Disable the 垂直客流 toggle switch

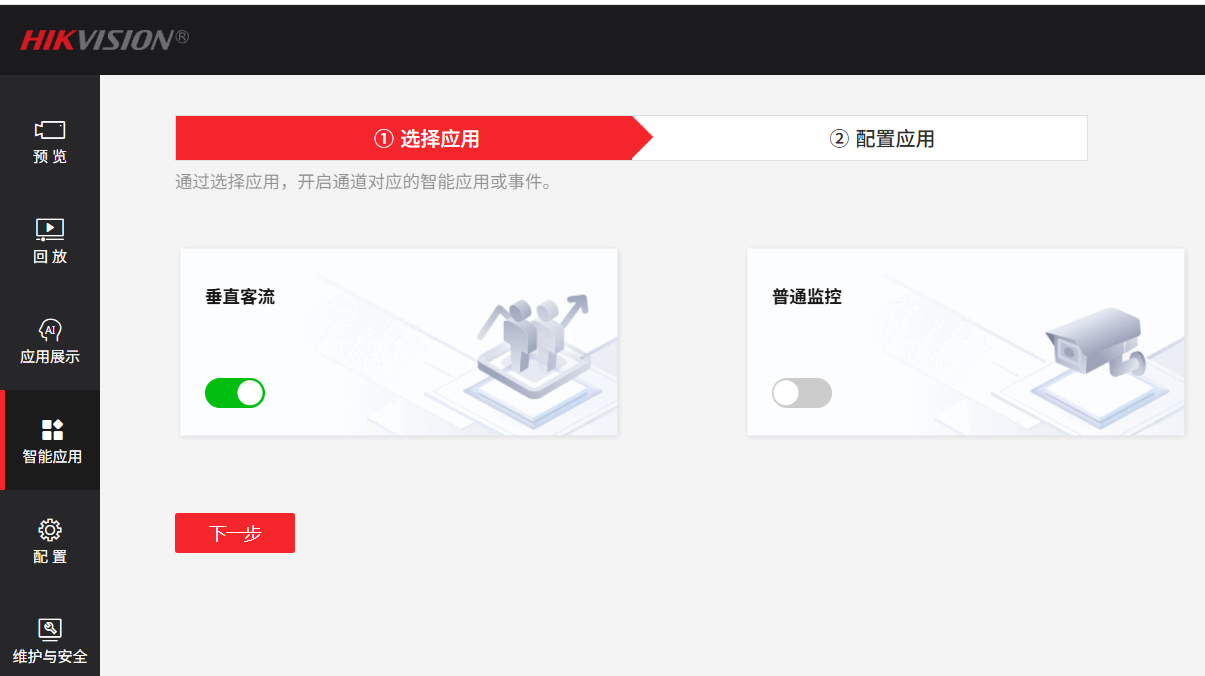coord(235,393)
